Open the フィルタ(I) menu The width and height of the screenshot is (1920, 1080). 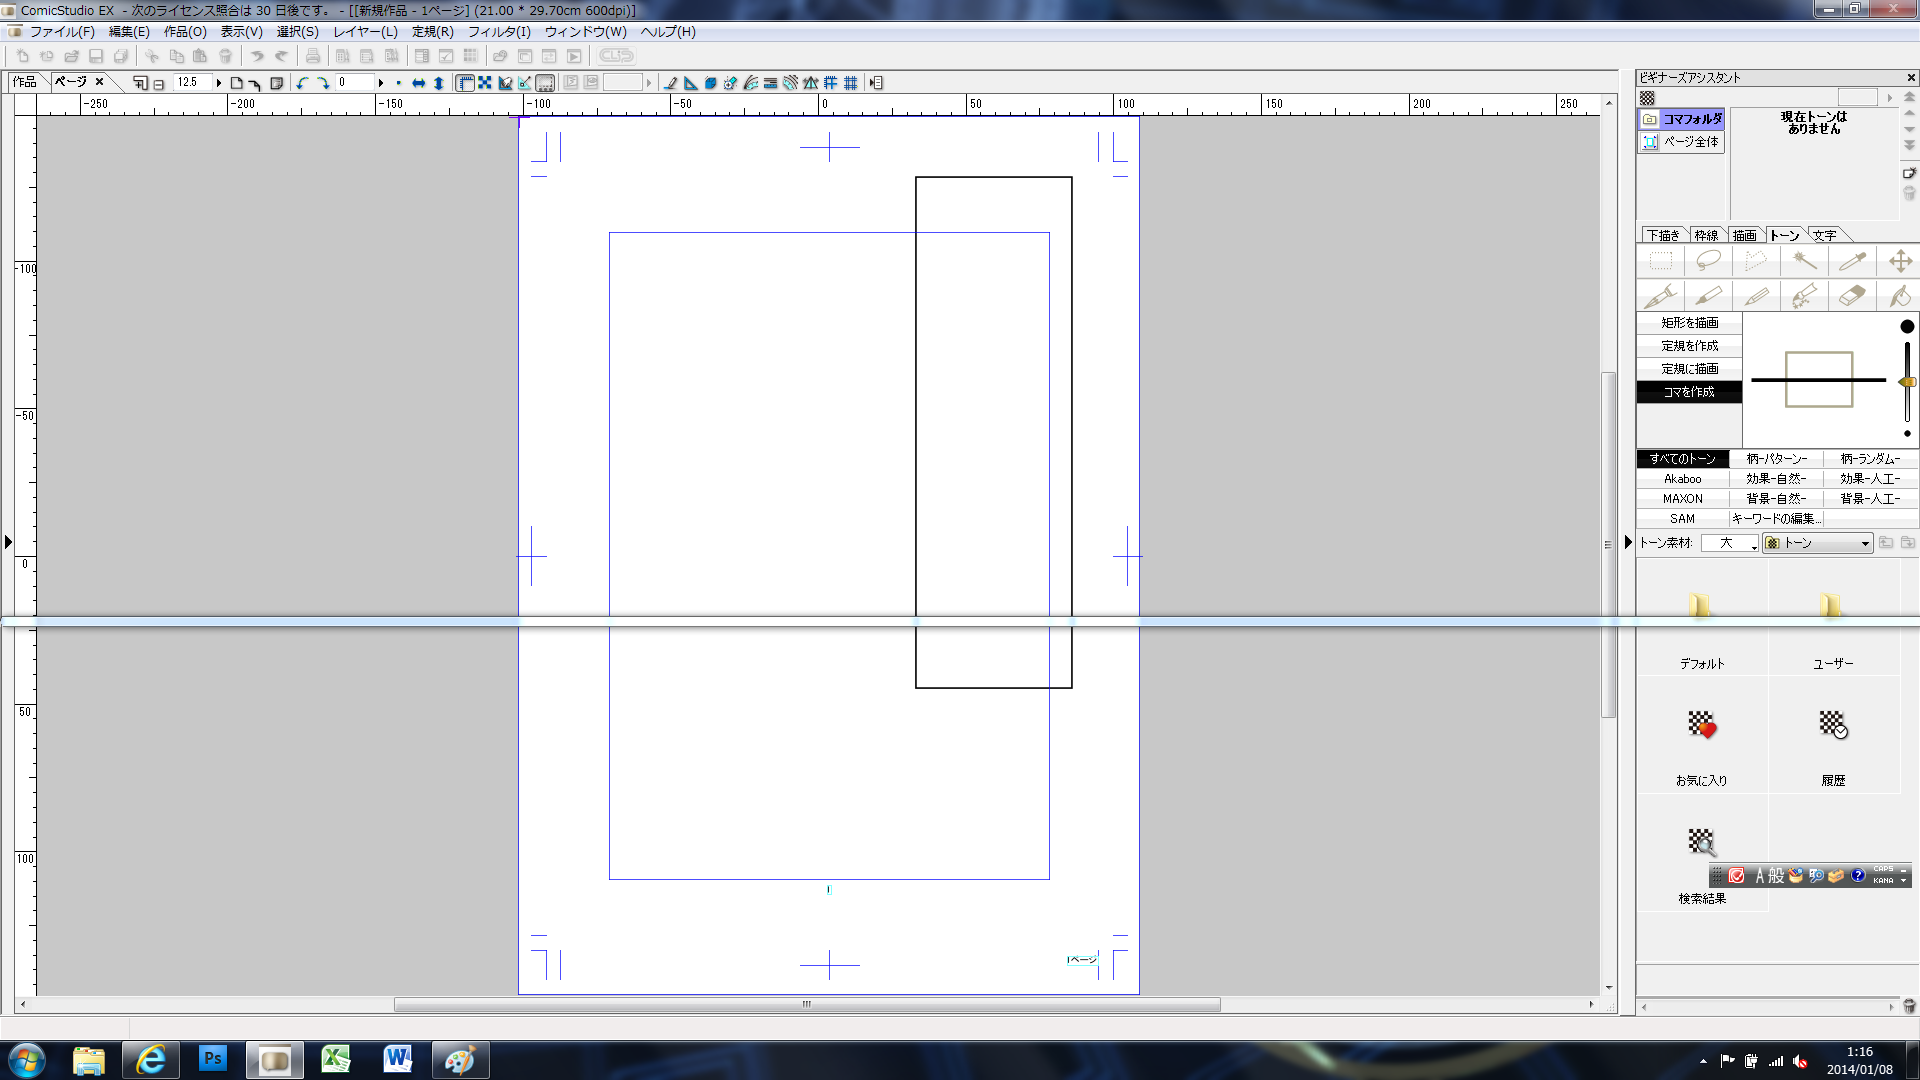tap(498, 32)
